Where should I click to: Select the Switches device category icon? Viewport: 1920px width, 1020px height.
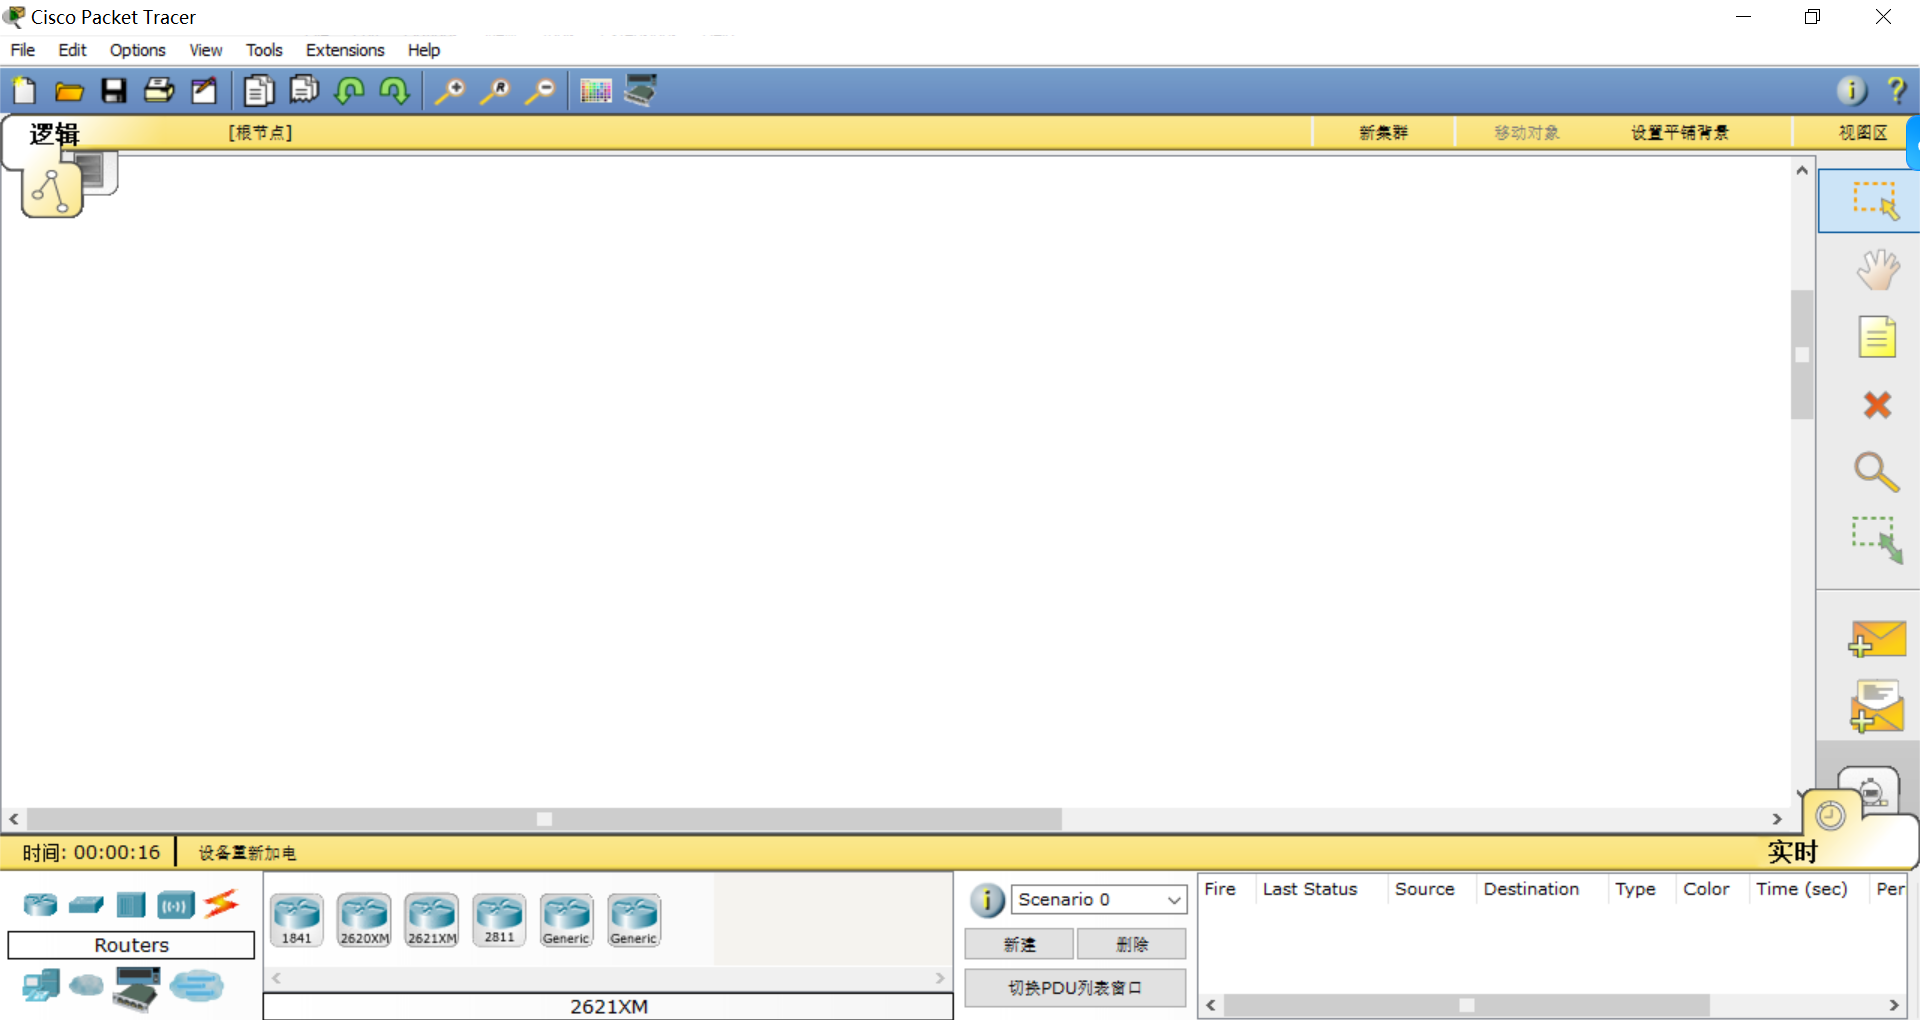coord(86,905)
